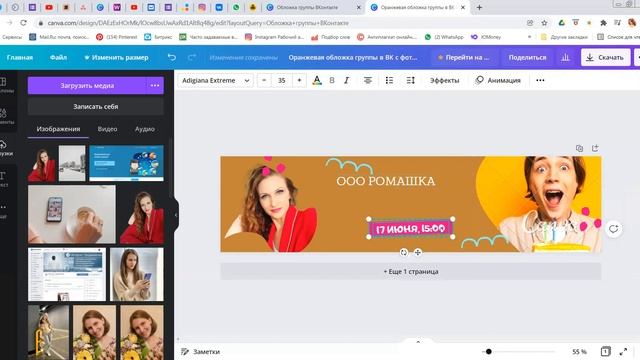Screen dimensions: 640x360
Task: Open text color picker
Action: [317, 80]
